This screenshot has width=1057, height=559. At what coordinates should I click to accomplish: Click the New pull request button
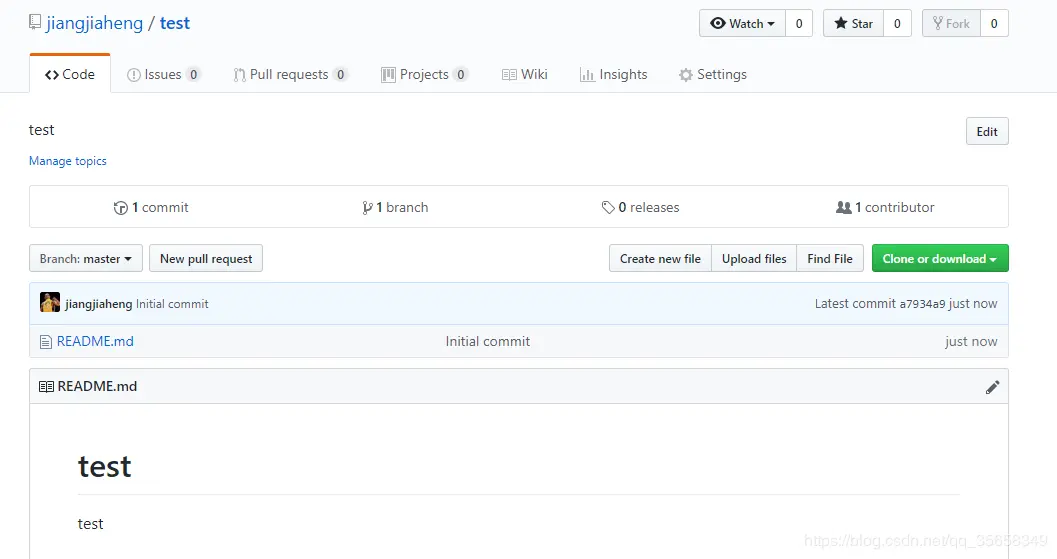tap(206, 258)
